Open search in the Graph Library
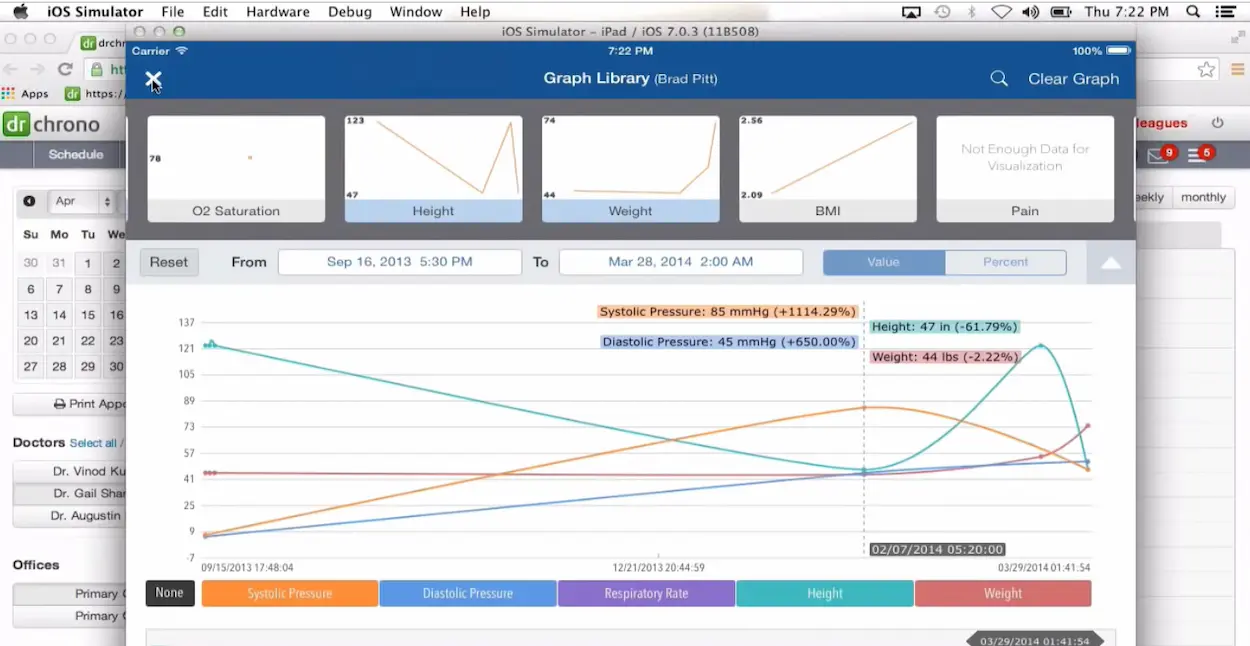 coord(998,78)
